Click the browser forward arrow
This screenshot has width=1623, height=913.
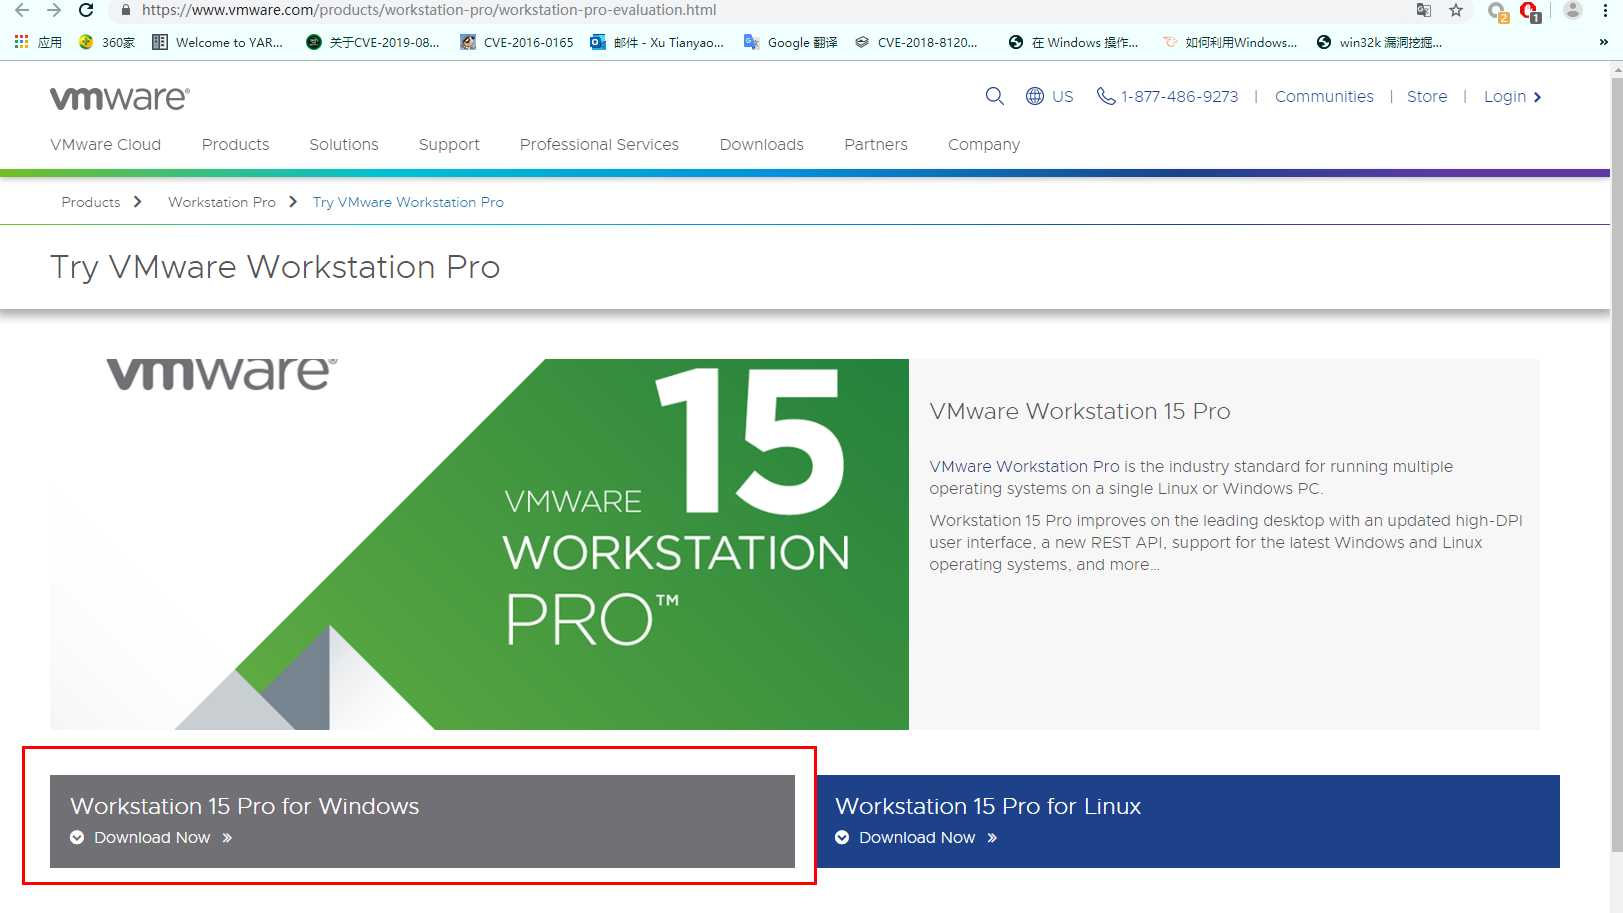coord(54,10)
